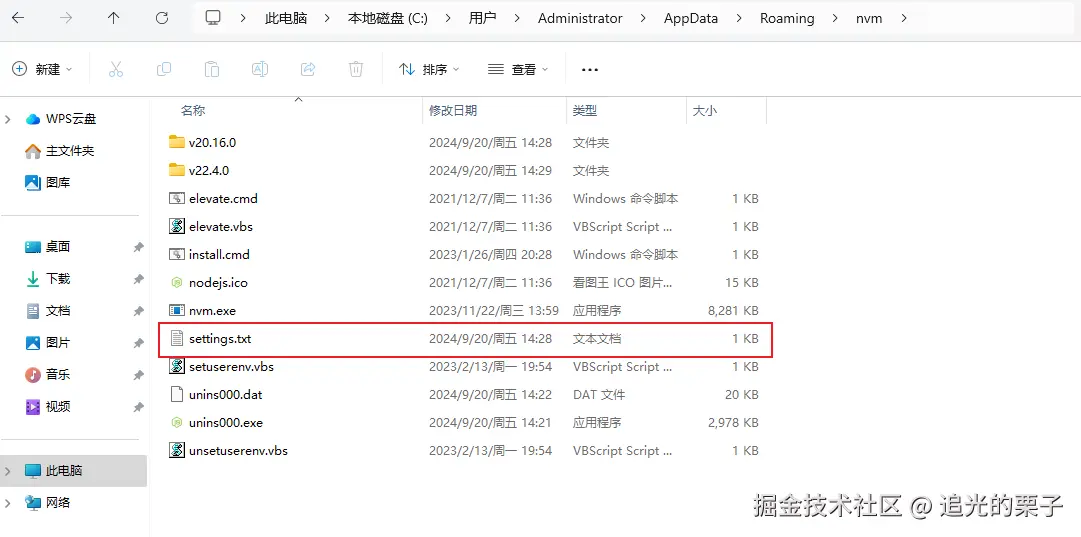Screen dimensions: 1081x537
Task: Open the 排序 (Sort) dropdown
Action: tap(429, 70)
